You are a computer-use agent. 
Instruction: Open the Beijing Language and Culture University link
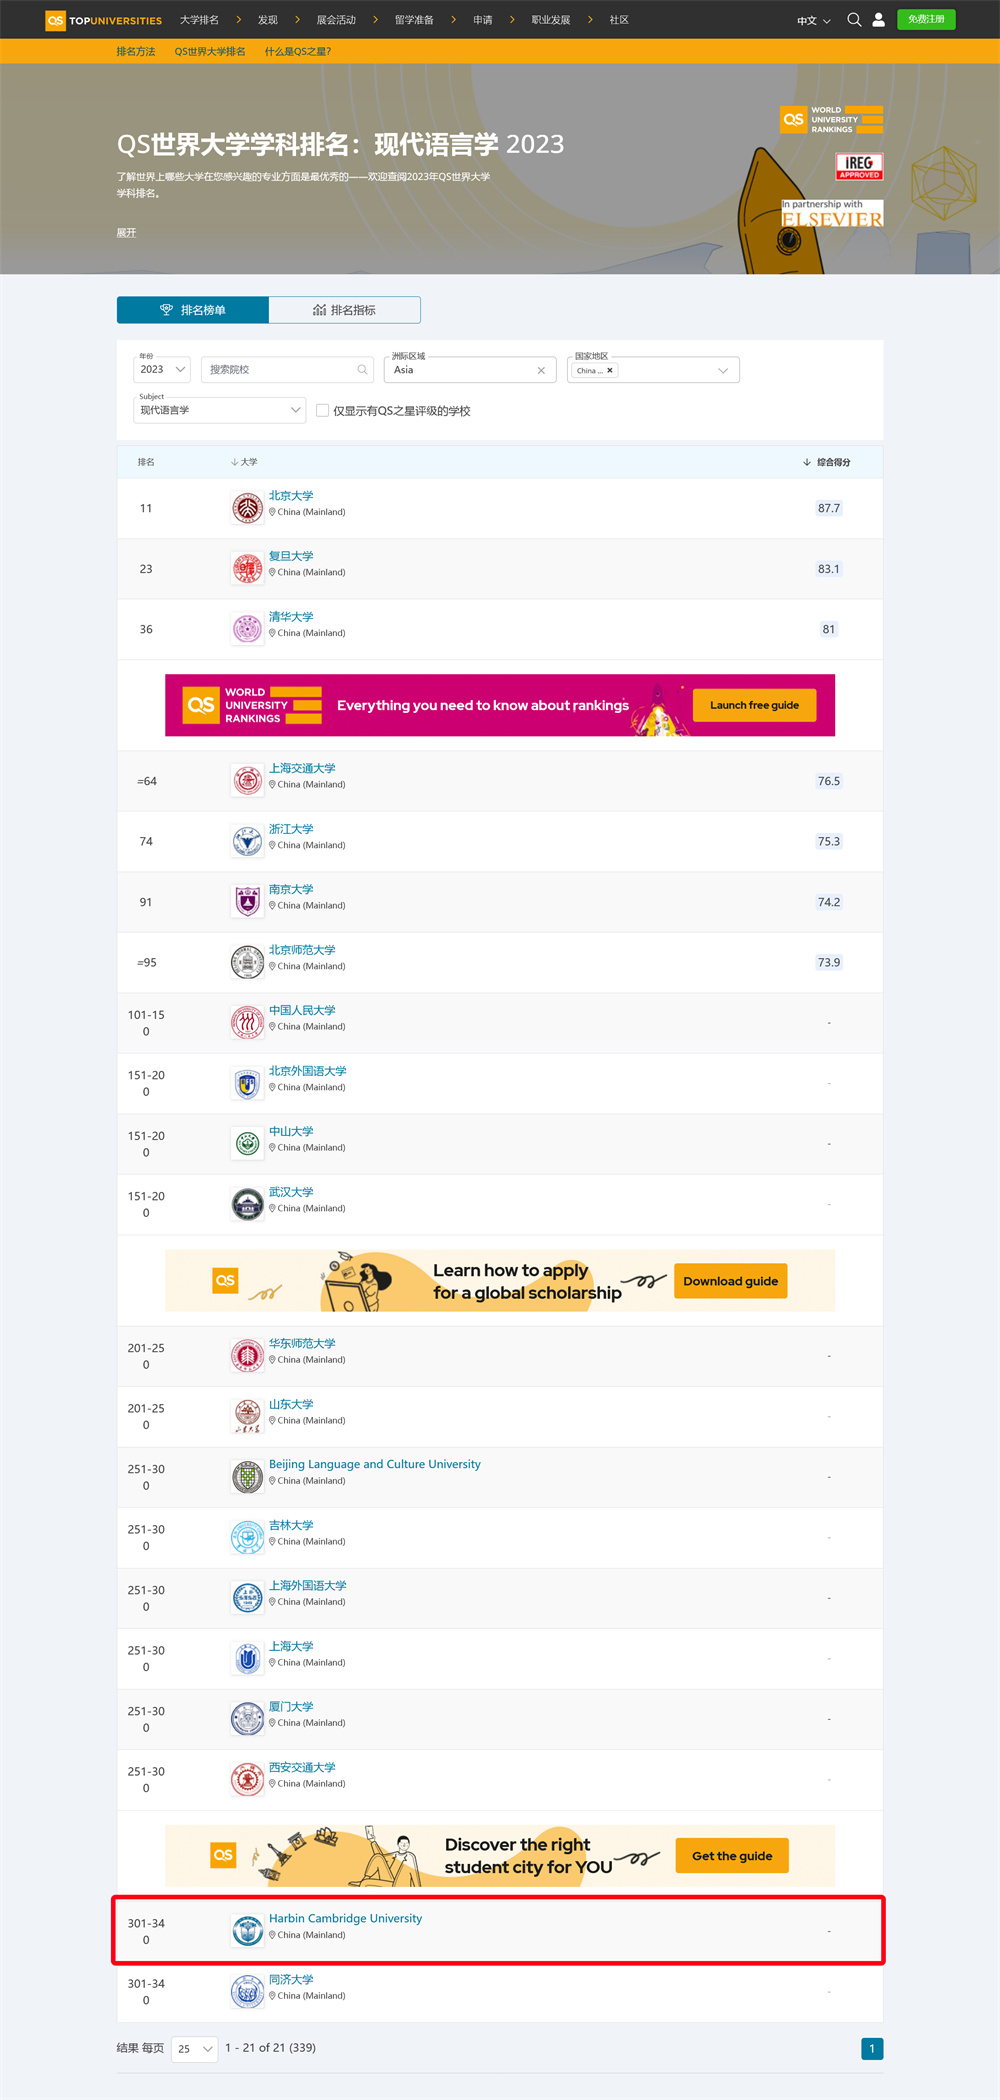[x=374, y=1464]
